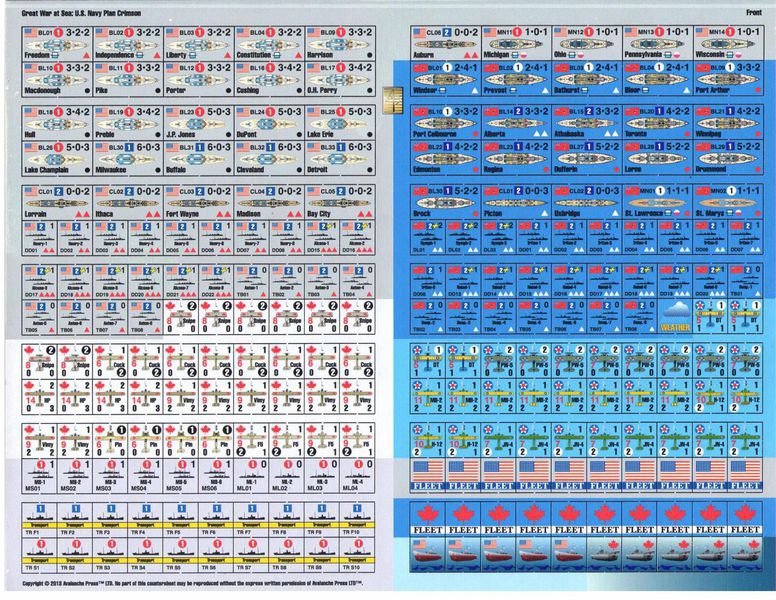Click the Fort Wayne cruiser counter
Viewport: 776px width, 600px height.
(x=198, y=202)
